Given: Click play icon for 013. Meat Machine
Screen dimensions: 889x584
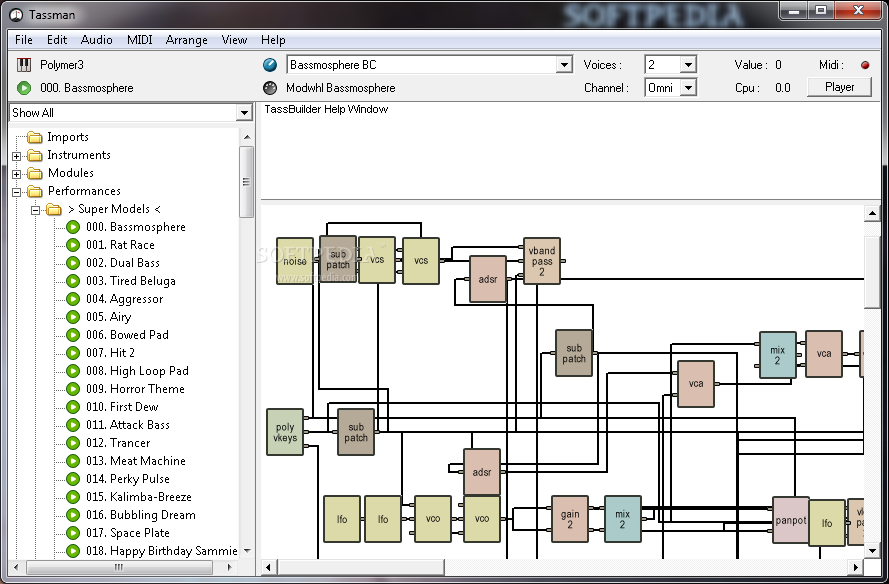Looking at the screenshot, I should tap(73, 461).
